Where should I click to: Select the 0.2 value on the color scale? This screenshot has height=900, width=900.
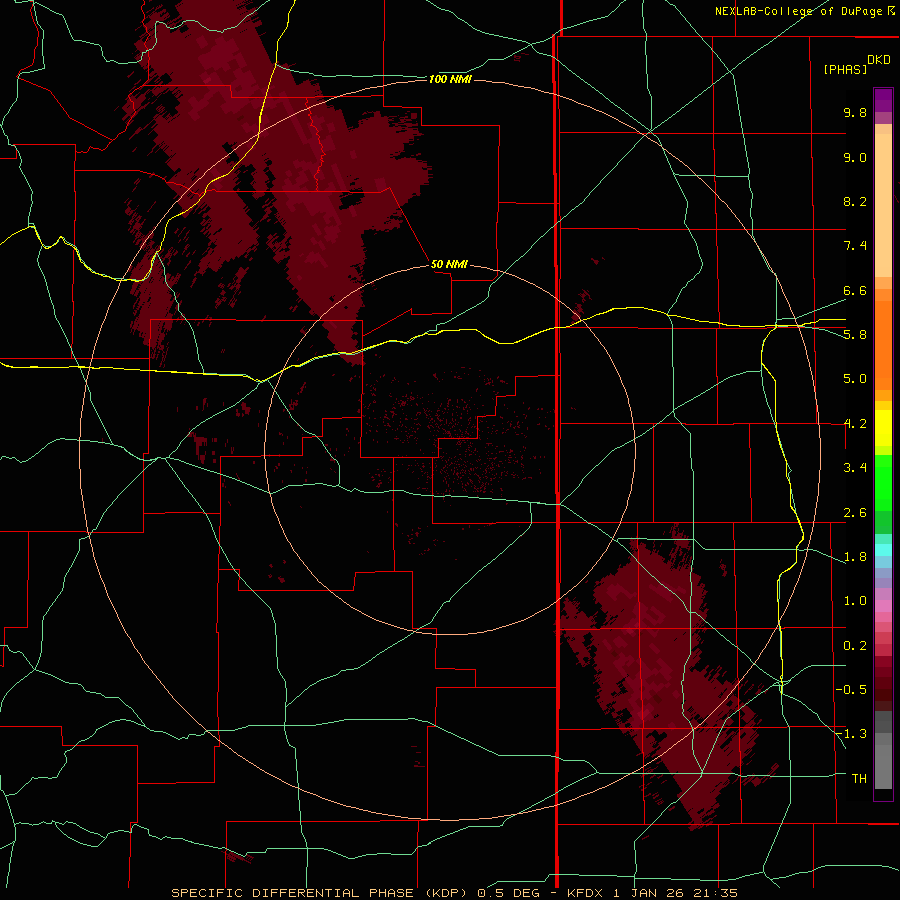click(x=855, y=646)
